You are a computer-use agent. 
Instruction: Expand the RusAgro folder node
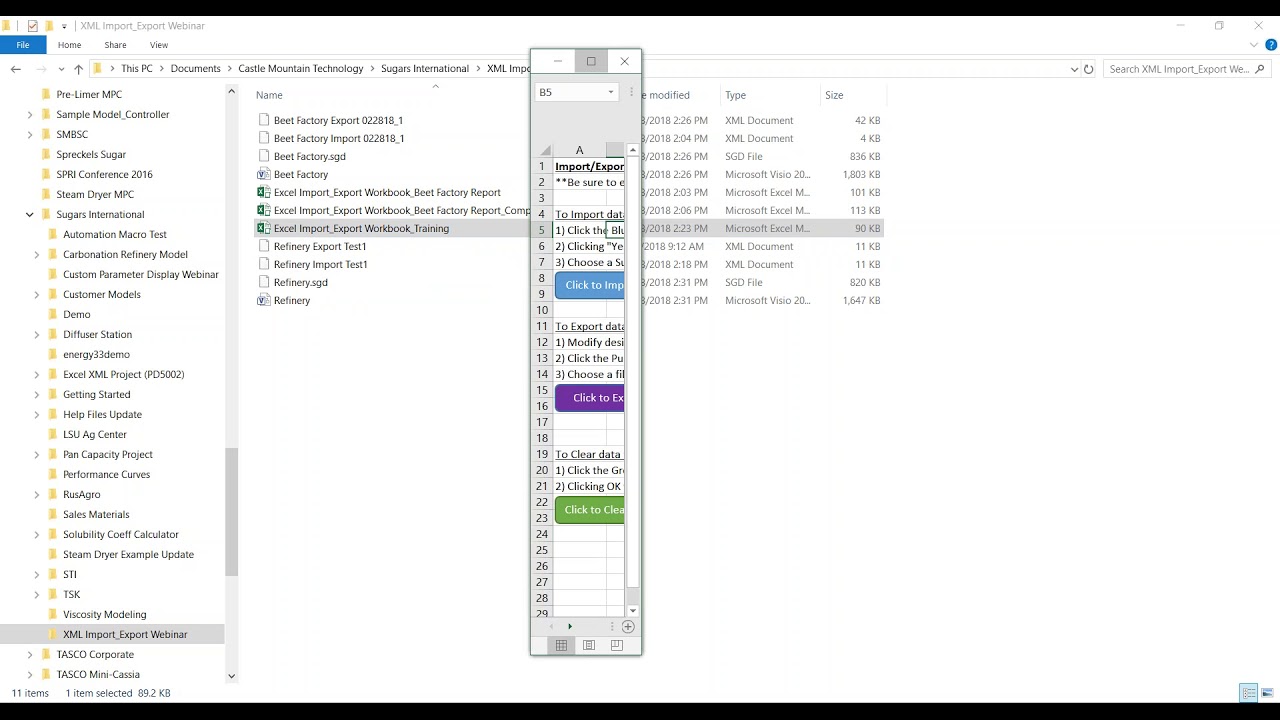(37, 494)
